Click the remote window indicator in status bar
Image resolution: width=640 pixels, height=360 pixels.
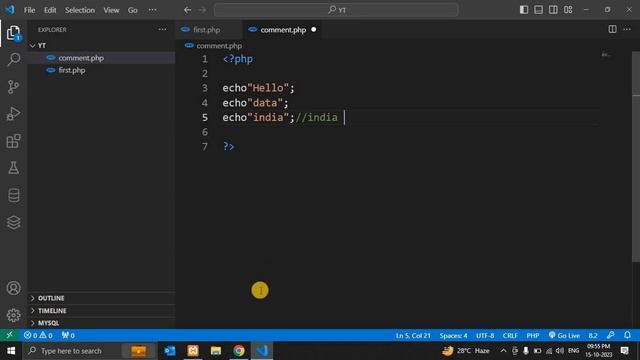pos(9,335)
